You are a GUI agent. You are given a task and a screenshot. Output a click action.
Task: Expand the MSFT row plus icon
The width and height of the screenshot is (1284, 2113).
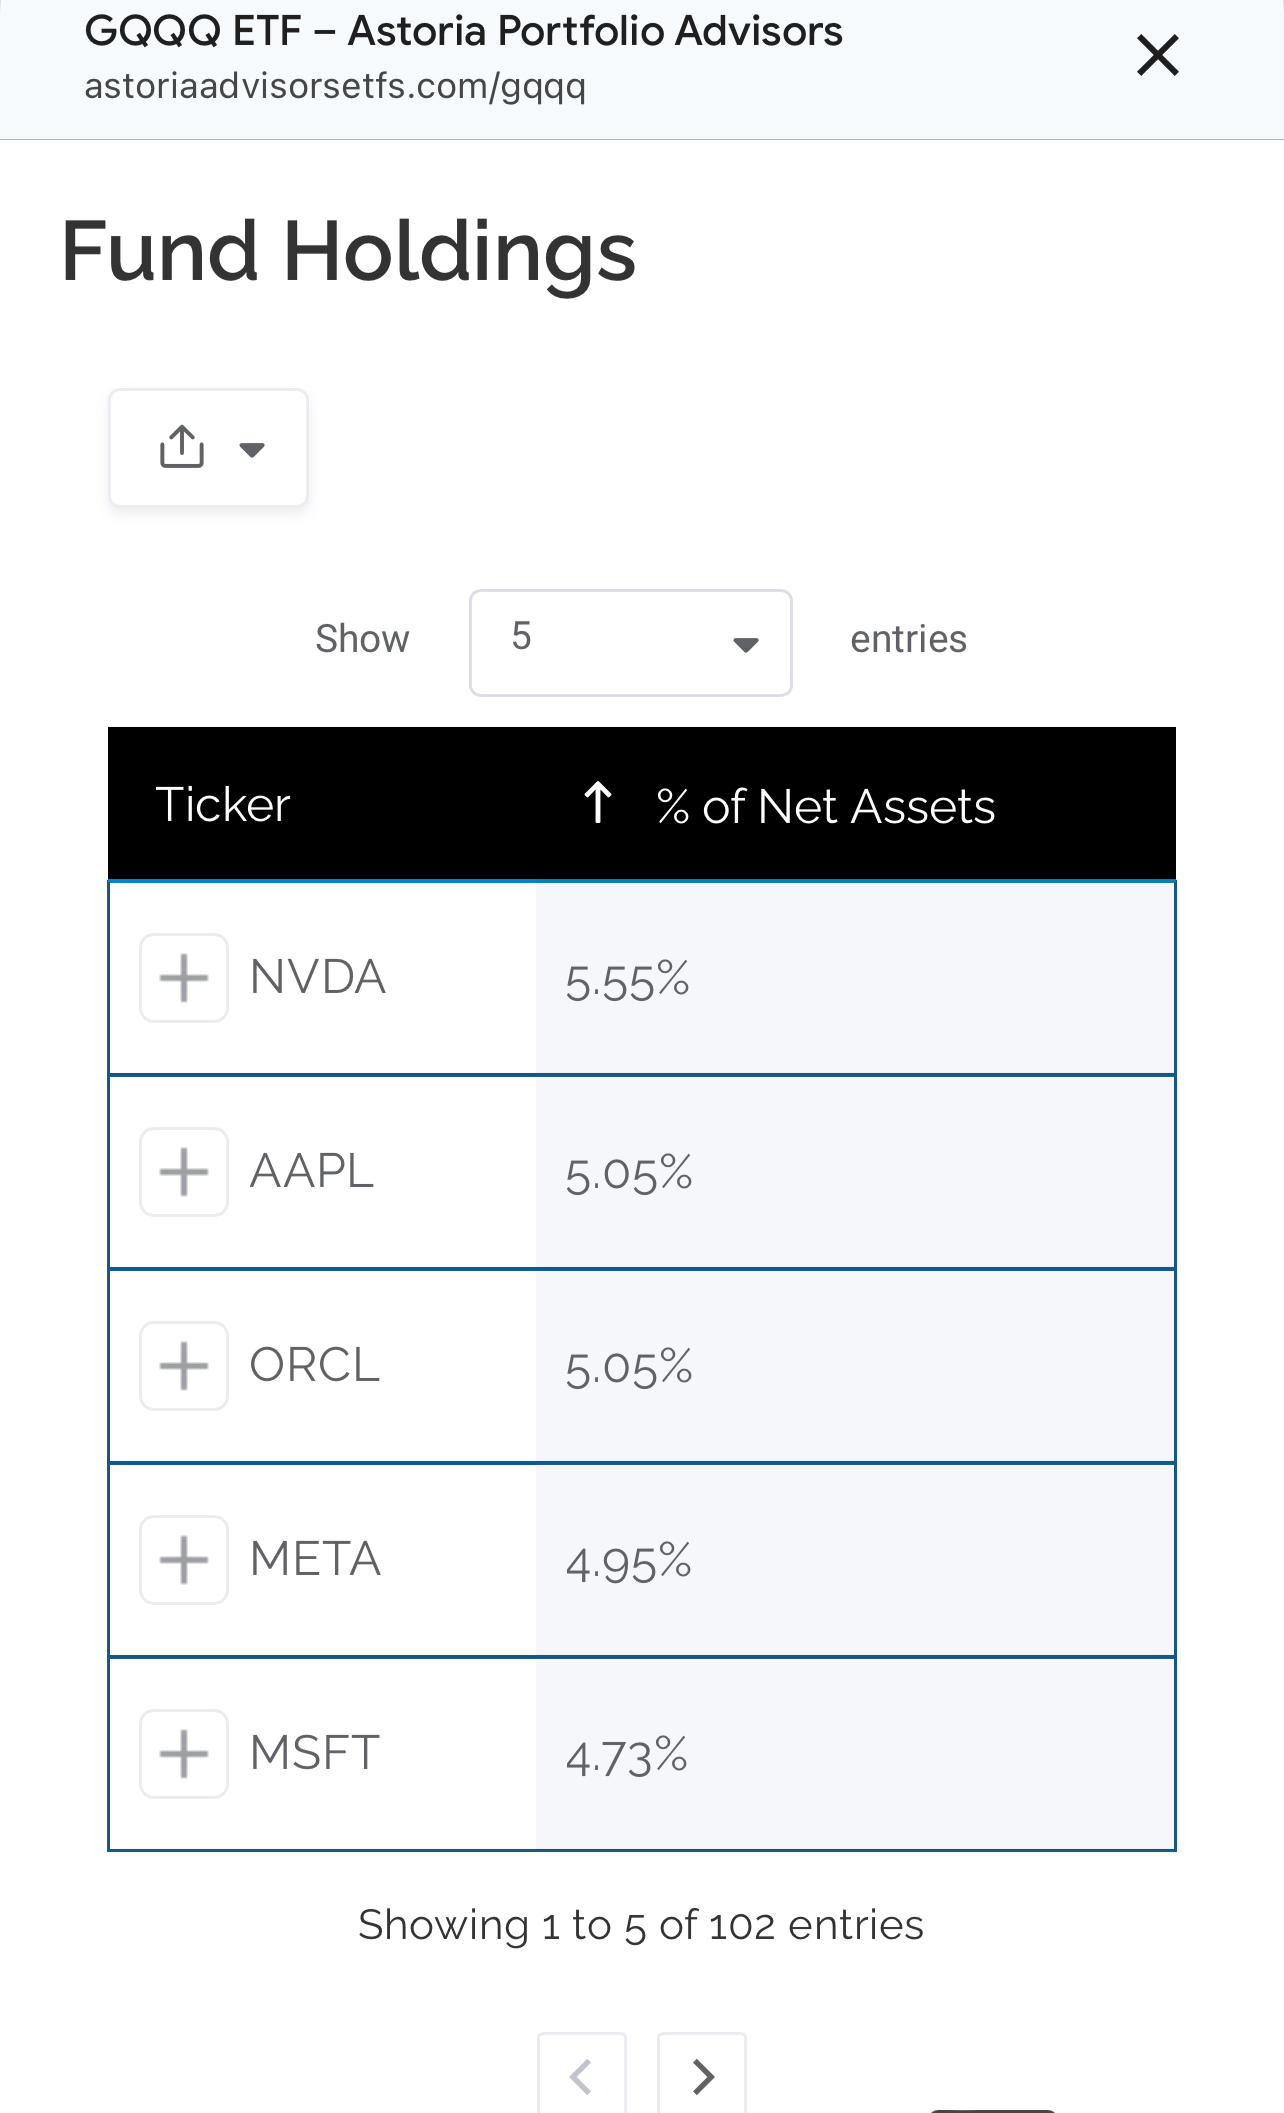[x=184, y=1754]
